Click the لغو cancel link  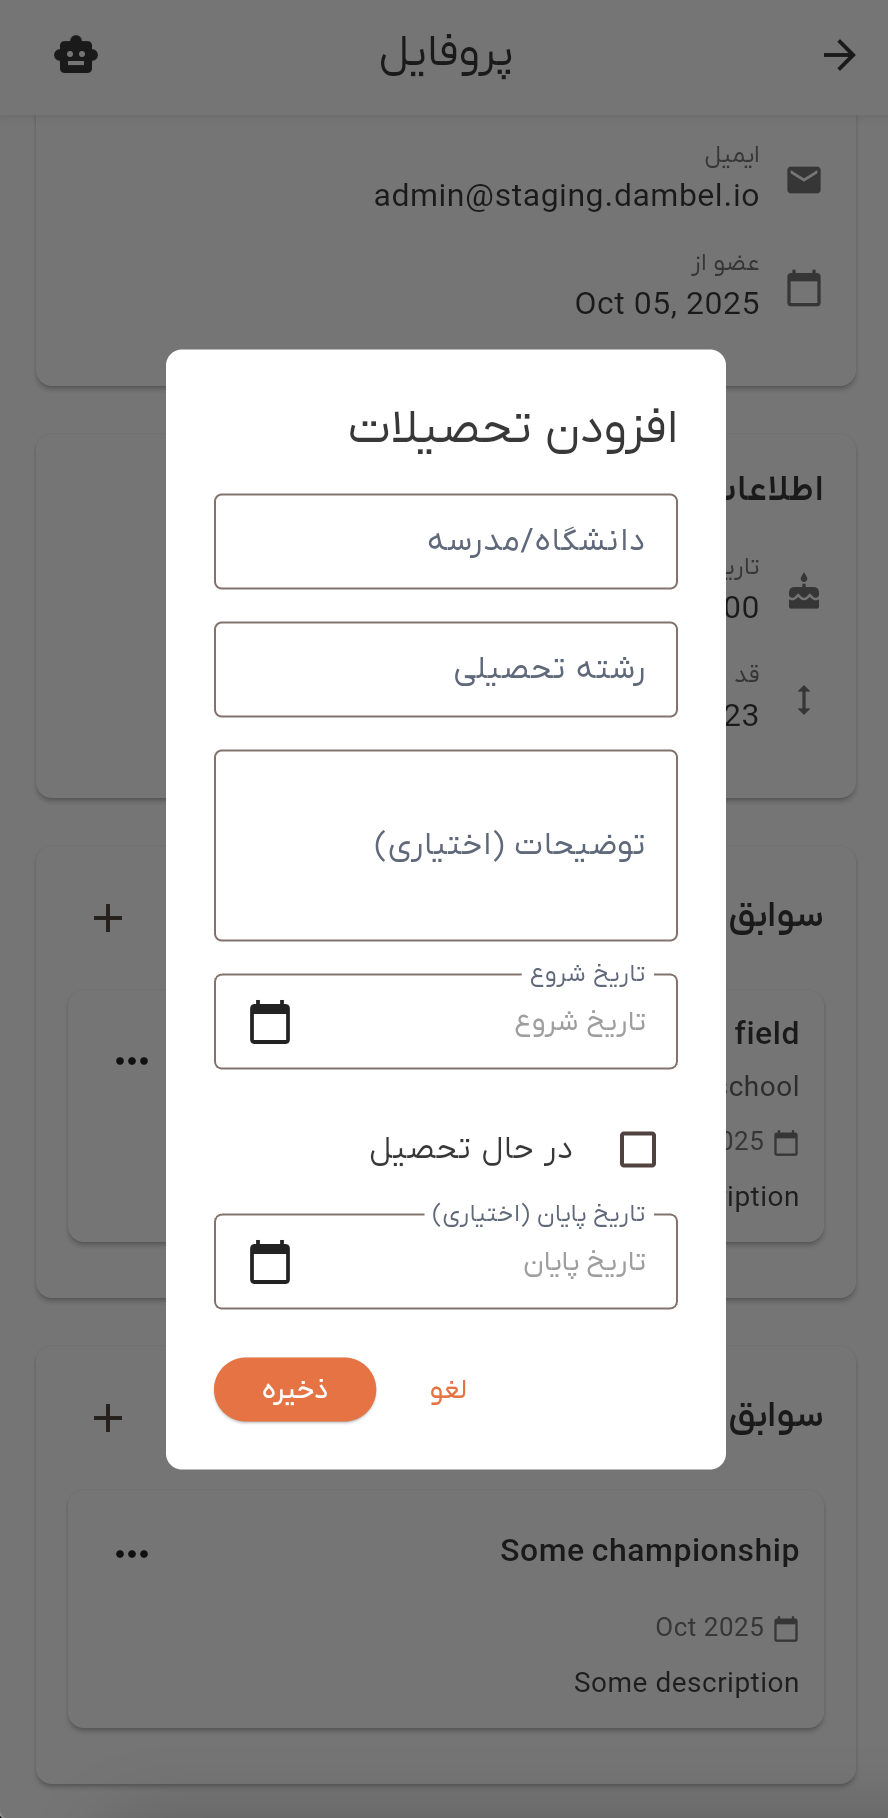click(446, 1389)
